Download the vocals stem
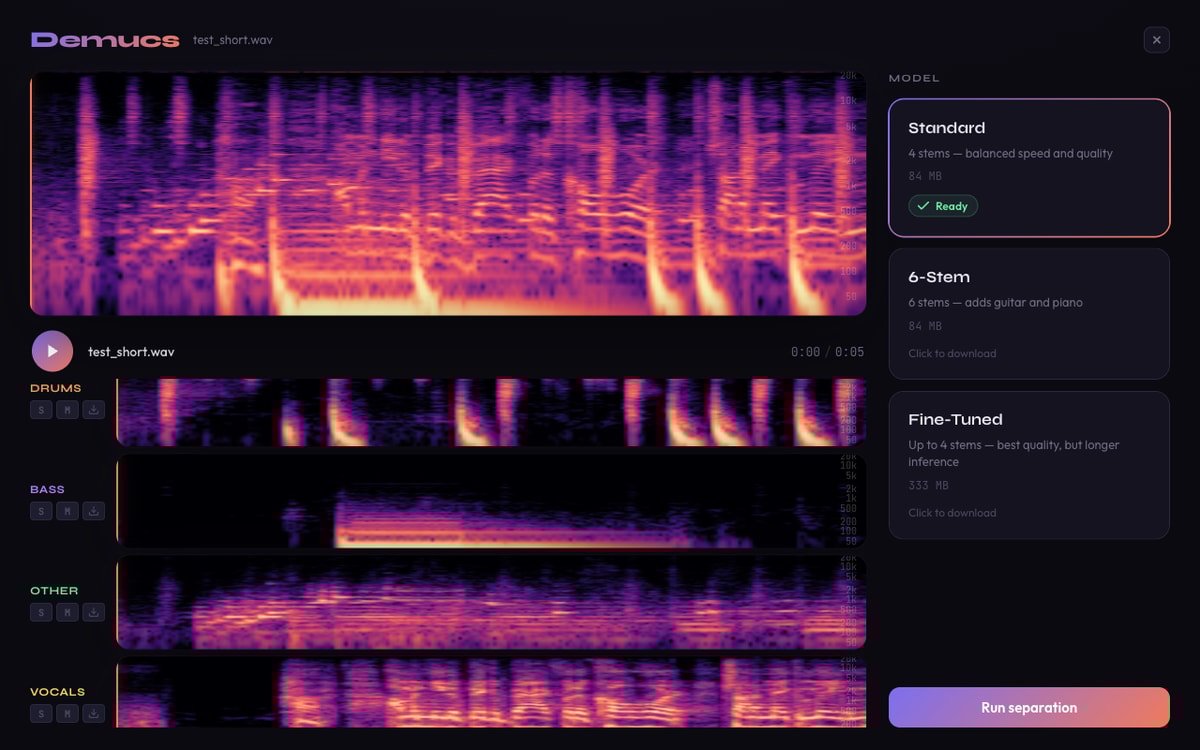1200x750 pixels. click(93, 713)
